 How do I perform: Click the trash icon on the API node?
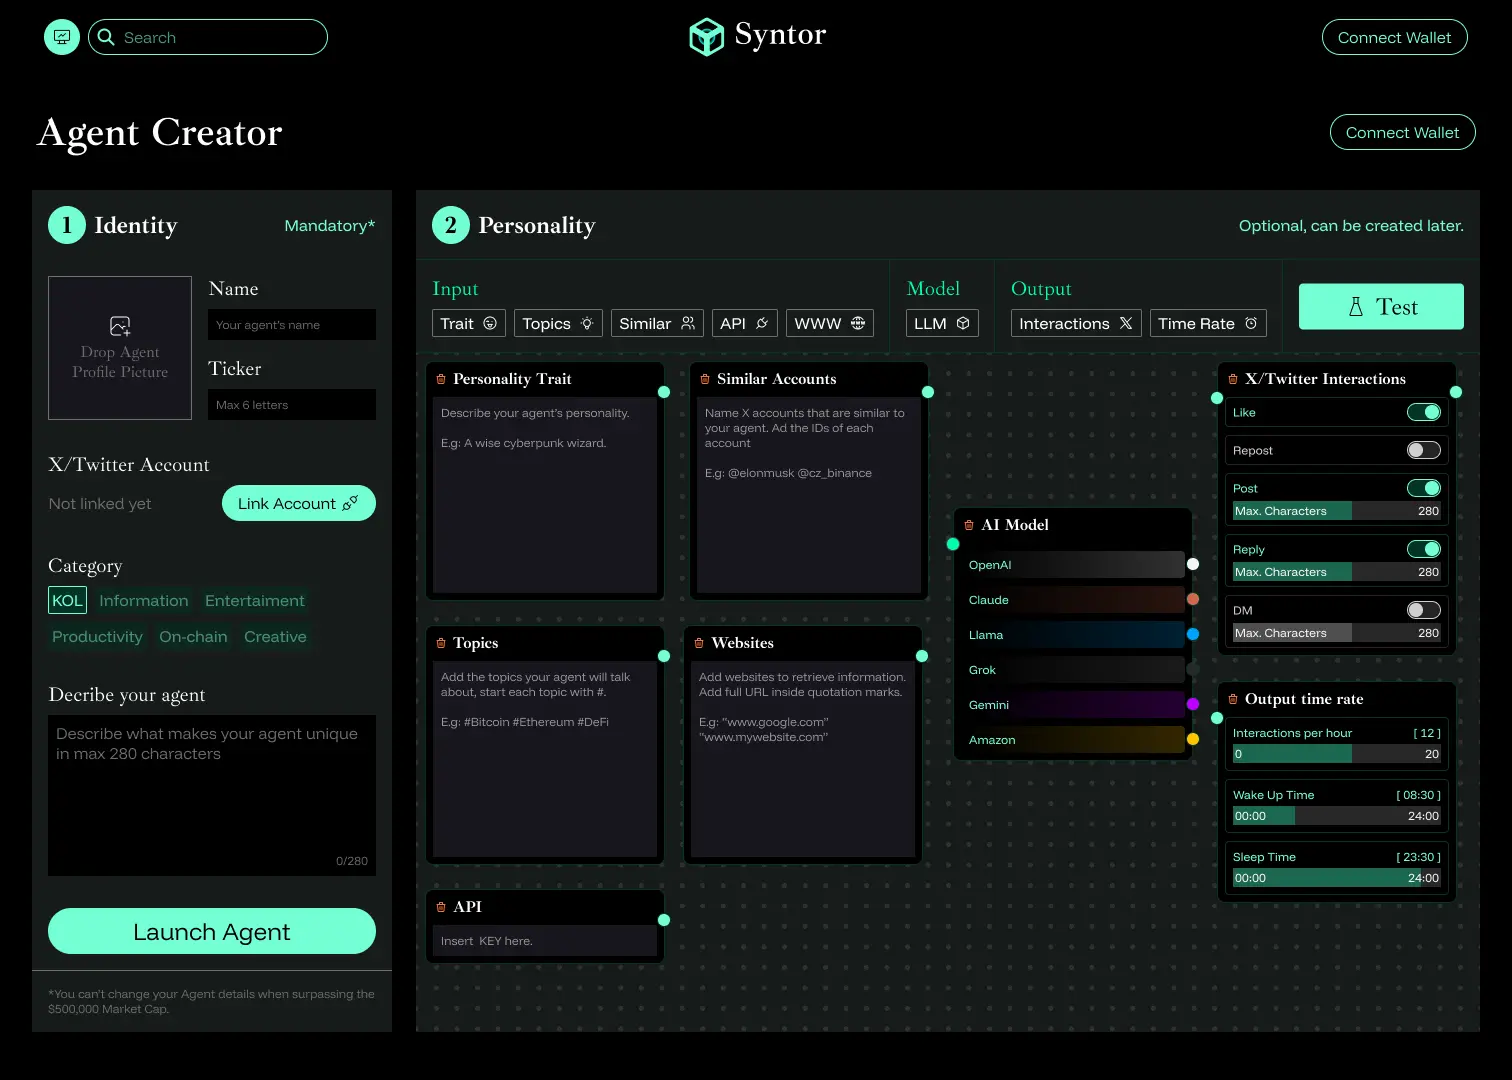441,906
